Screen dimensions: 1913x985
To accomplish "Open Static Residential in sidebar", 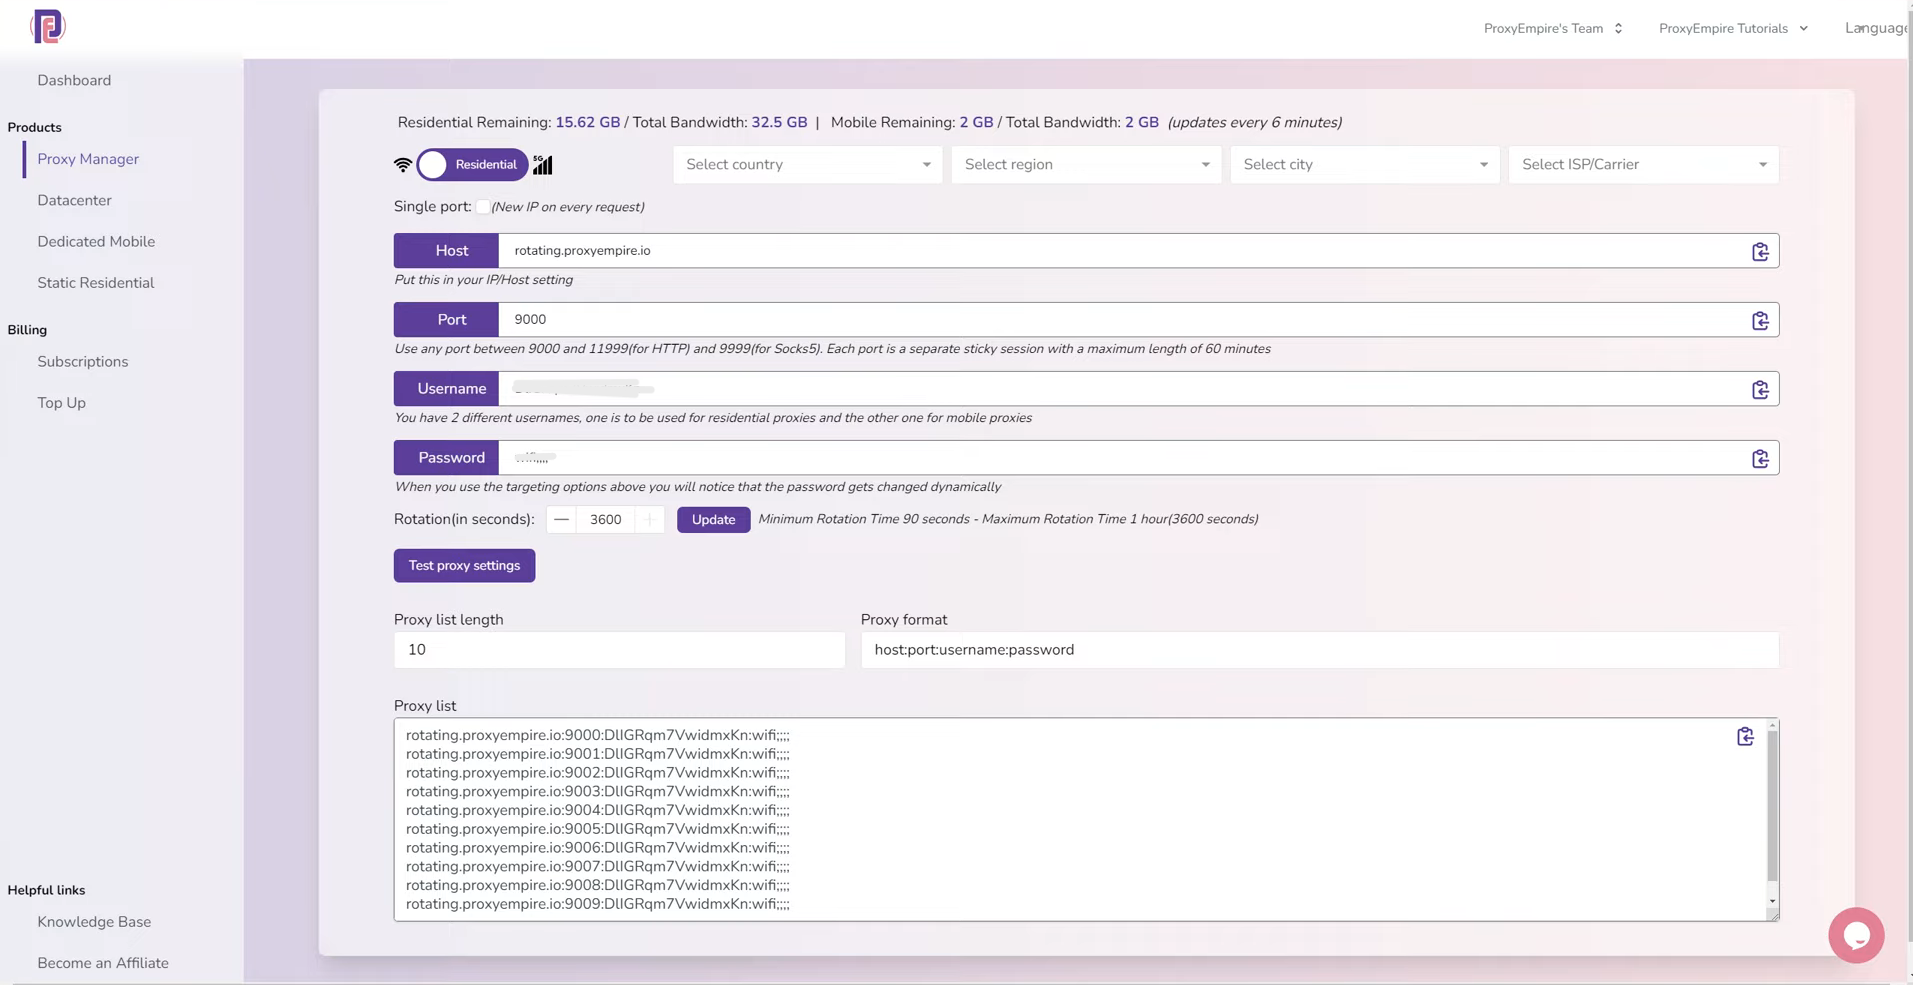I will 96,283.
